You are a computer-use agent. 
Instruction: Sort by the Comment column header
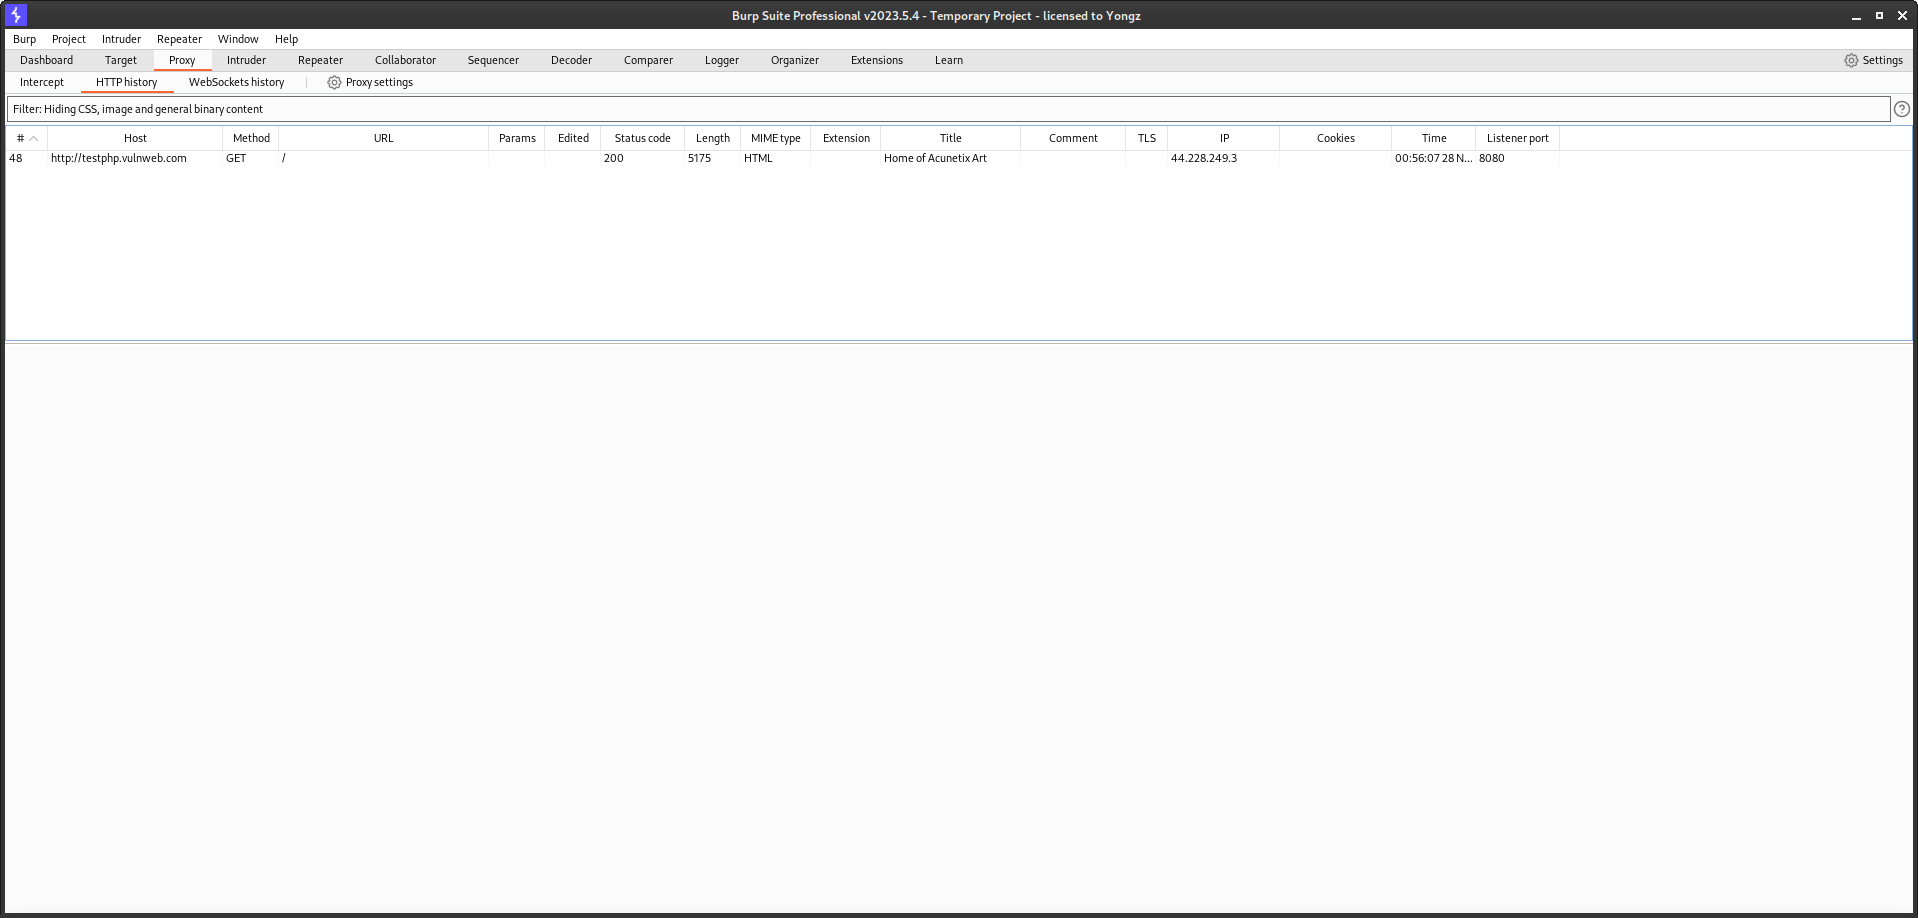click(x=1073, y=138)
